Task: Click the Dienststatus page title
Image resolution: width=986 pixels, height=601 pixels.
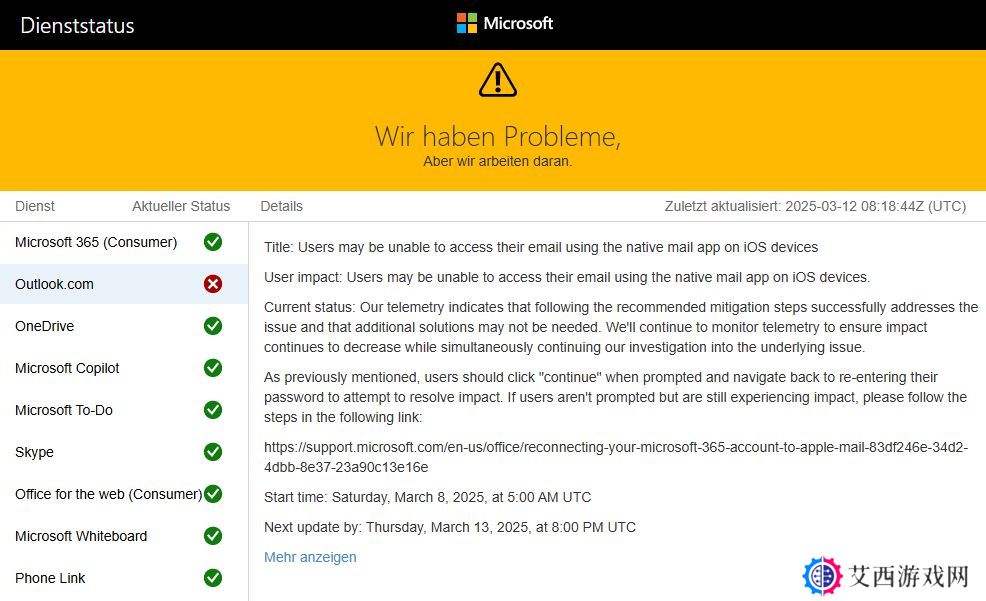Action: tap(77, 25)
